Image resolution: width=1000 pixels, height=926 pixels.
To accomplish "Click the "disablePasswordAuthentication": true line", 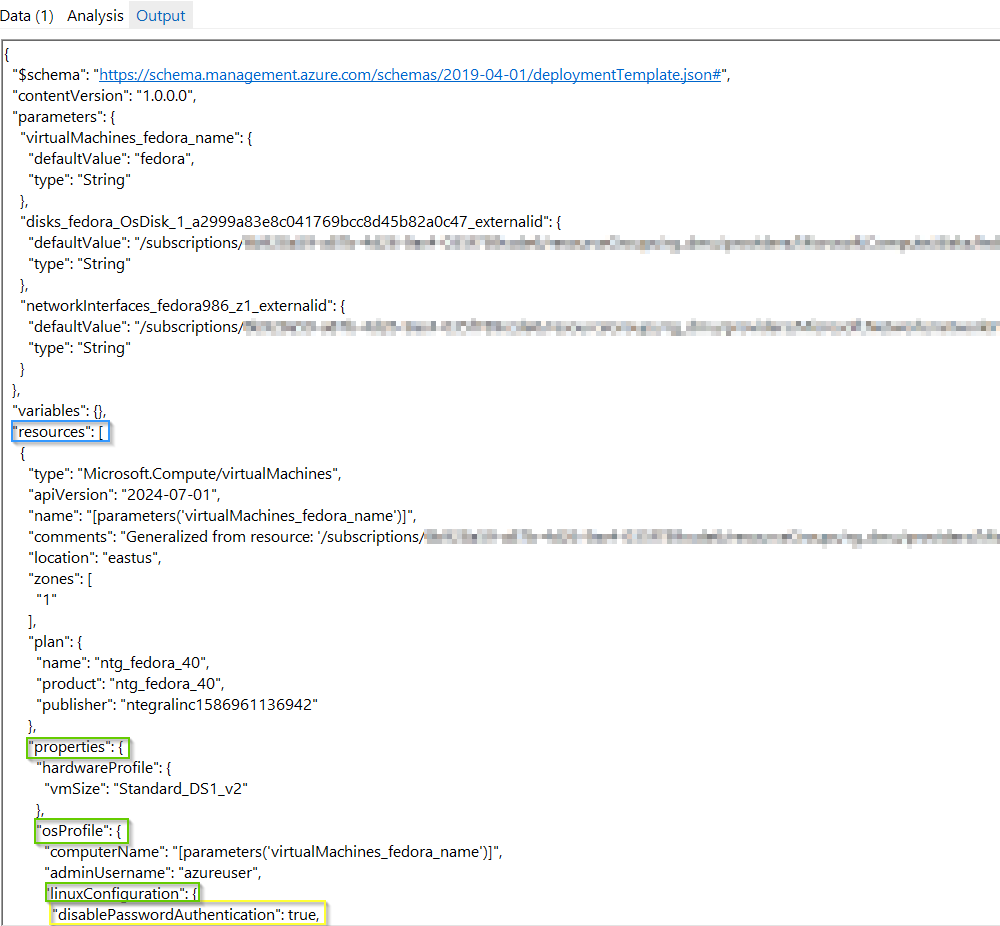I will click(x=188, y=915).
